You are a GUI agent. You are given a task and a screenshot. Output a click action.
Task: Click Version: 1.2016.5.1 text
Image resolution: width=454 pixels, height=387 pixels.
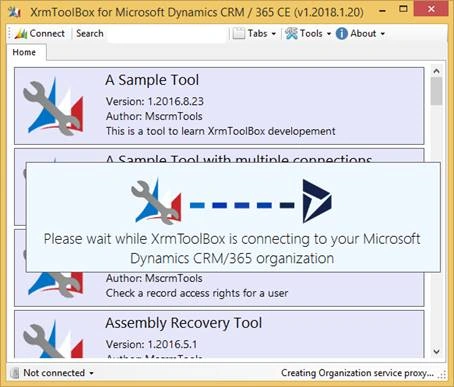coord(151,344)
